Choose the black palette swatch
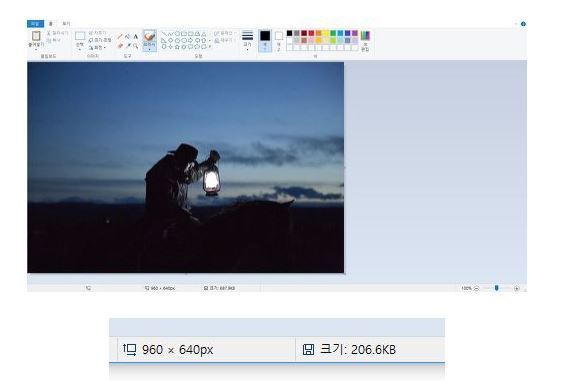This screenshot has height=381, width=561. coord(289,33)
